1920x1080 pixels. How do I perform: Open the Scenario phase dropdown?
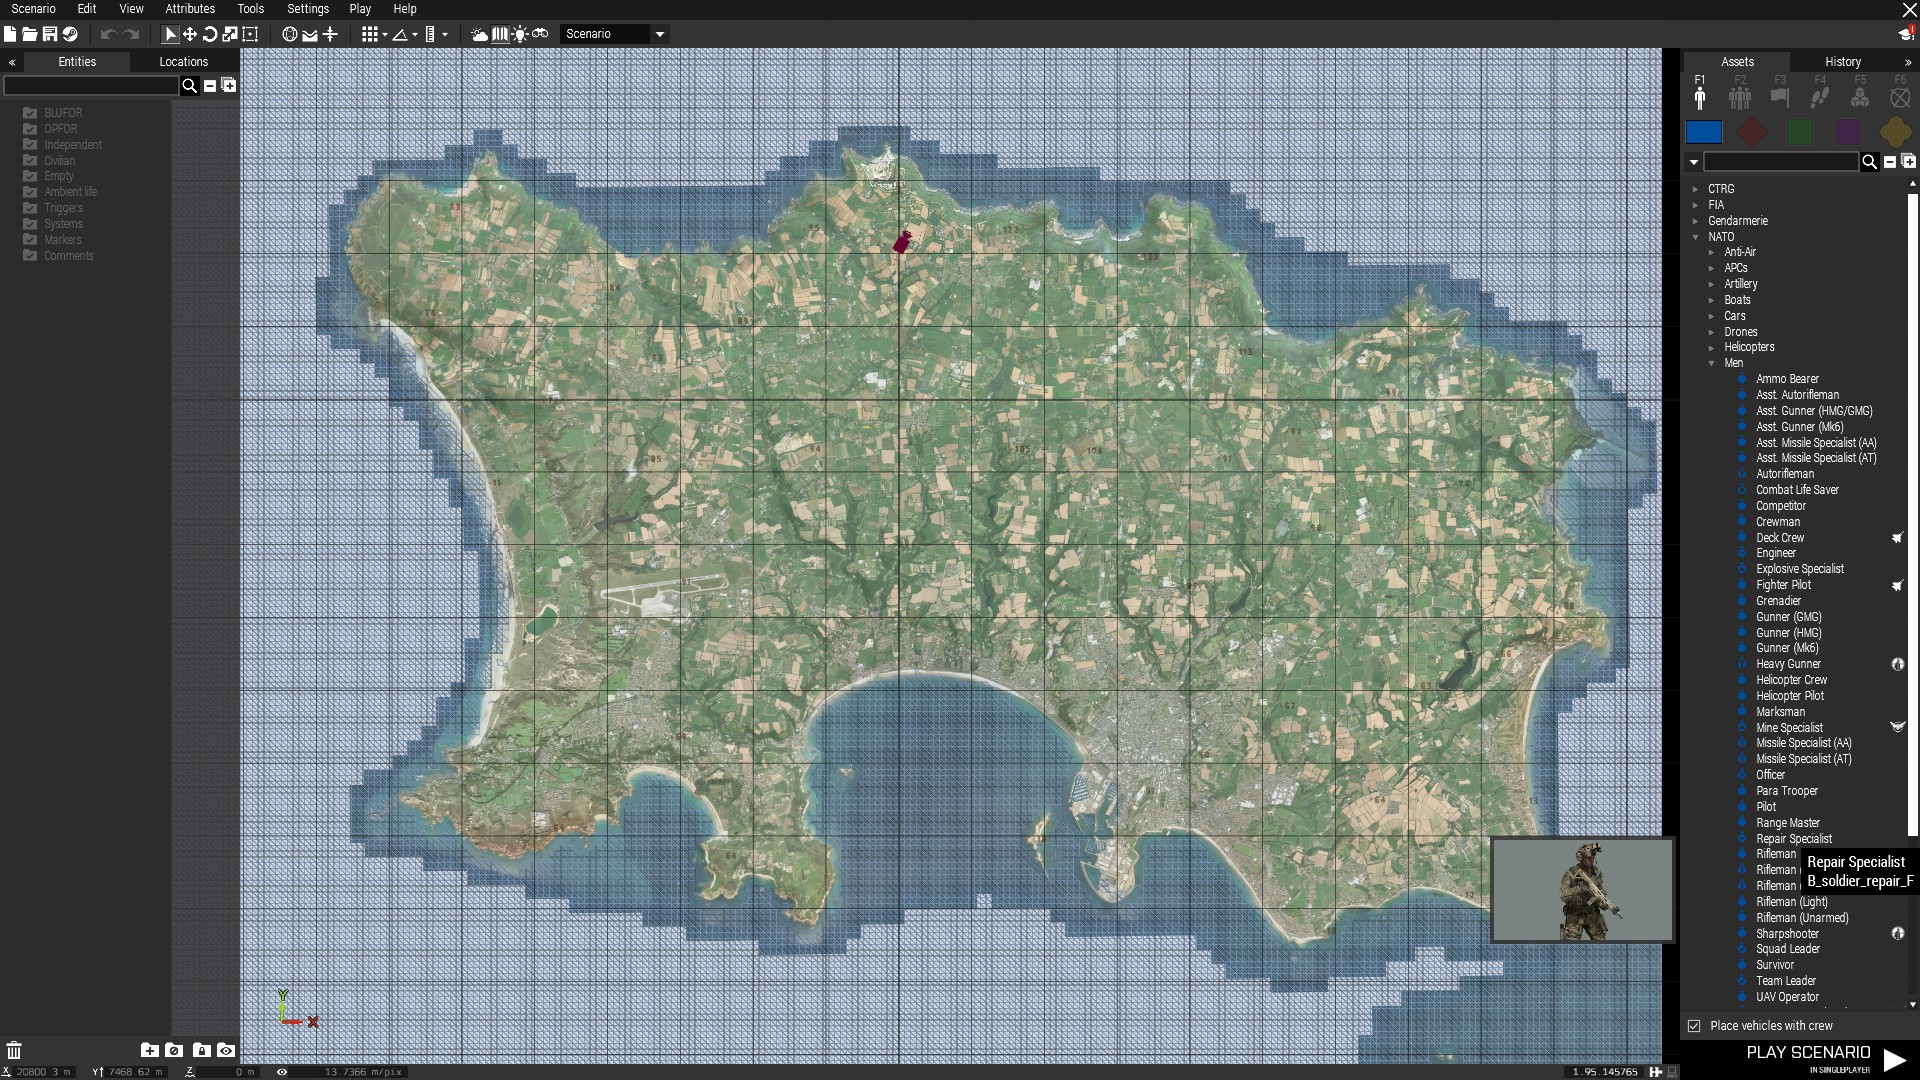pos(660,34)
